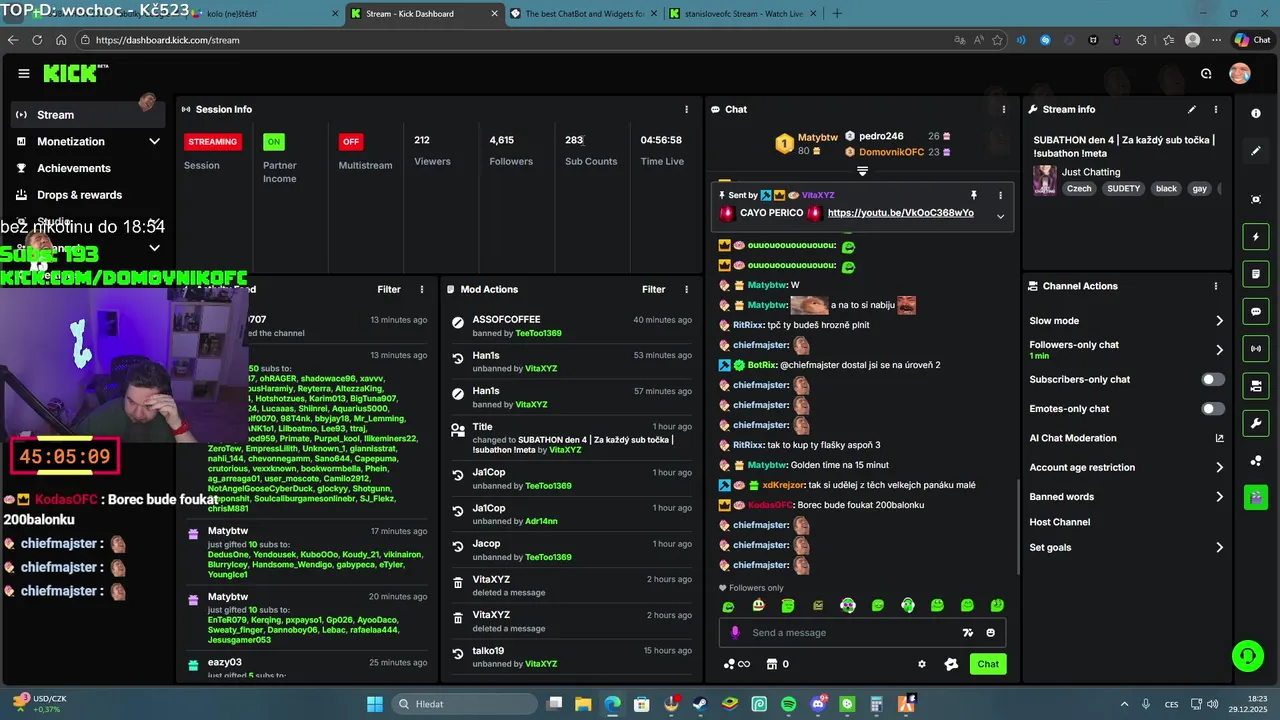Expand Followers-only chat settings
Screen dimensions: 1280x720
[1126, 350]
